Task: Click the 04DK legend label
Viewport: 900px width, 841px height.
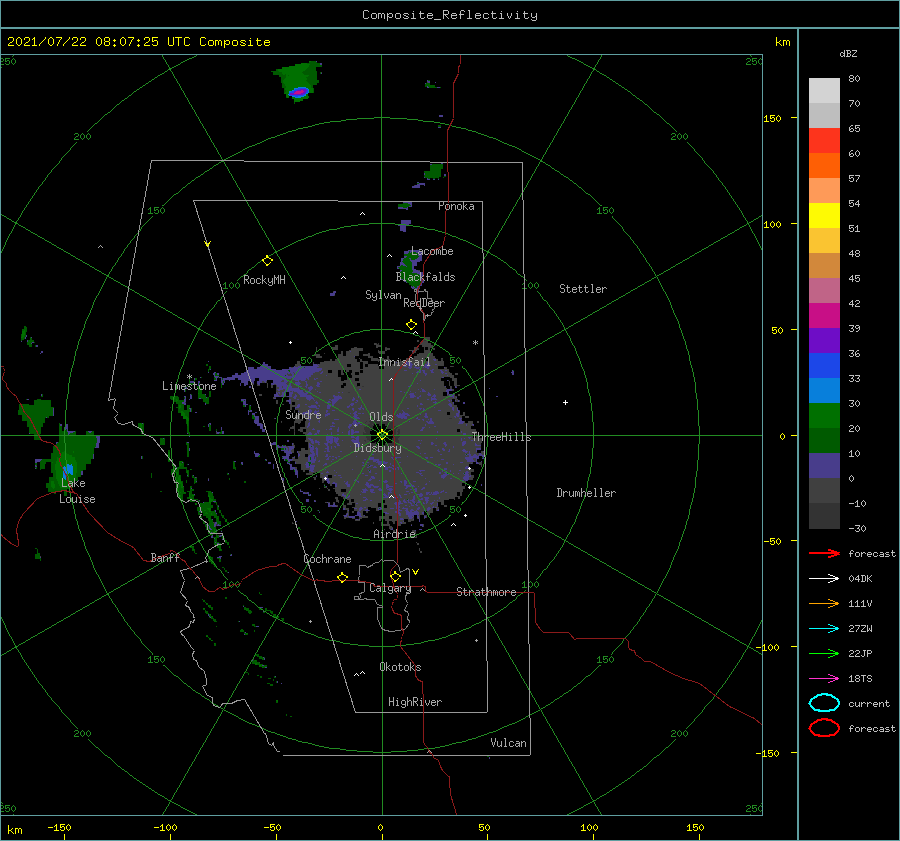Action: coord(860,579)
